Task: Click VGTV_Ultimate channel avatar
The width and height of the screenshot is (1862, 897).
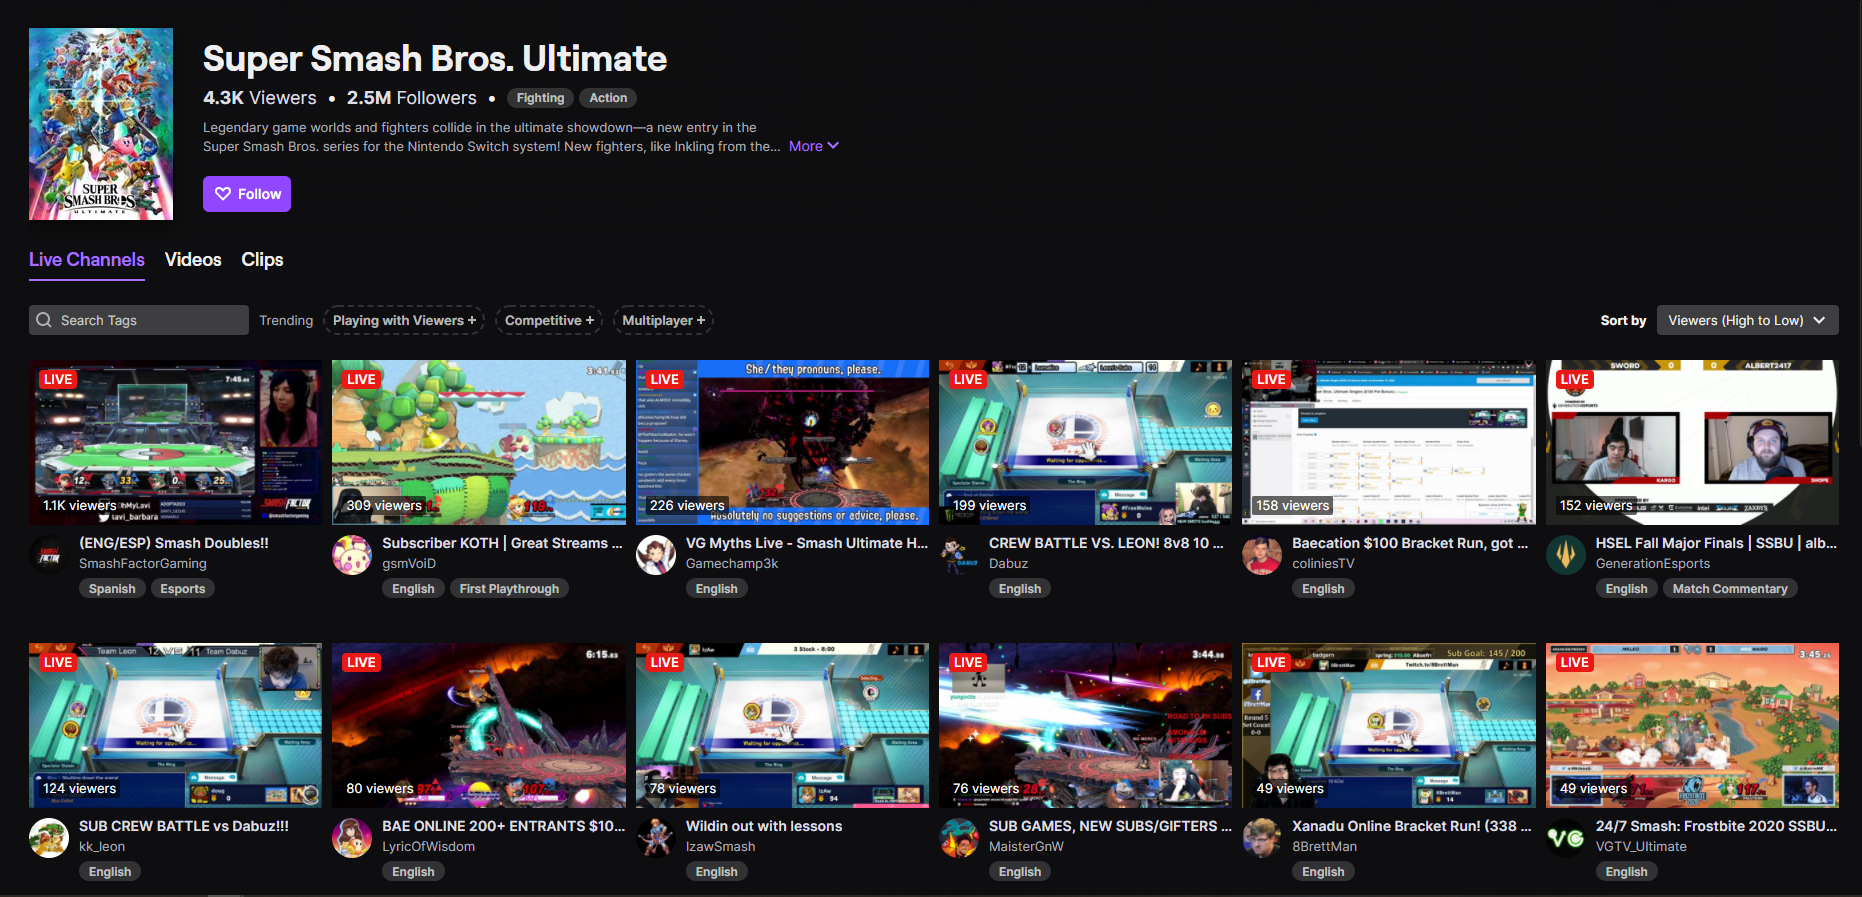Action: (x=1566, y=838)
